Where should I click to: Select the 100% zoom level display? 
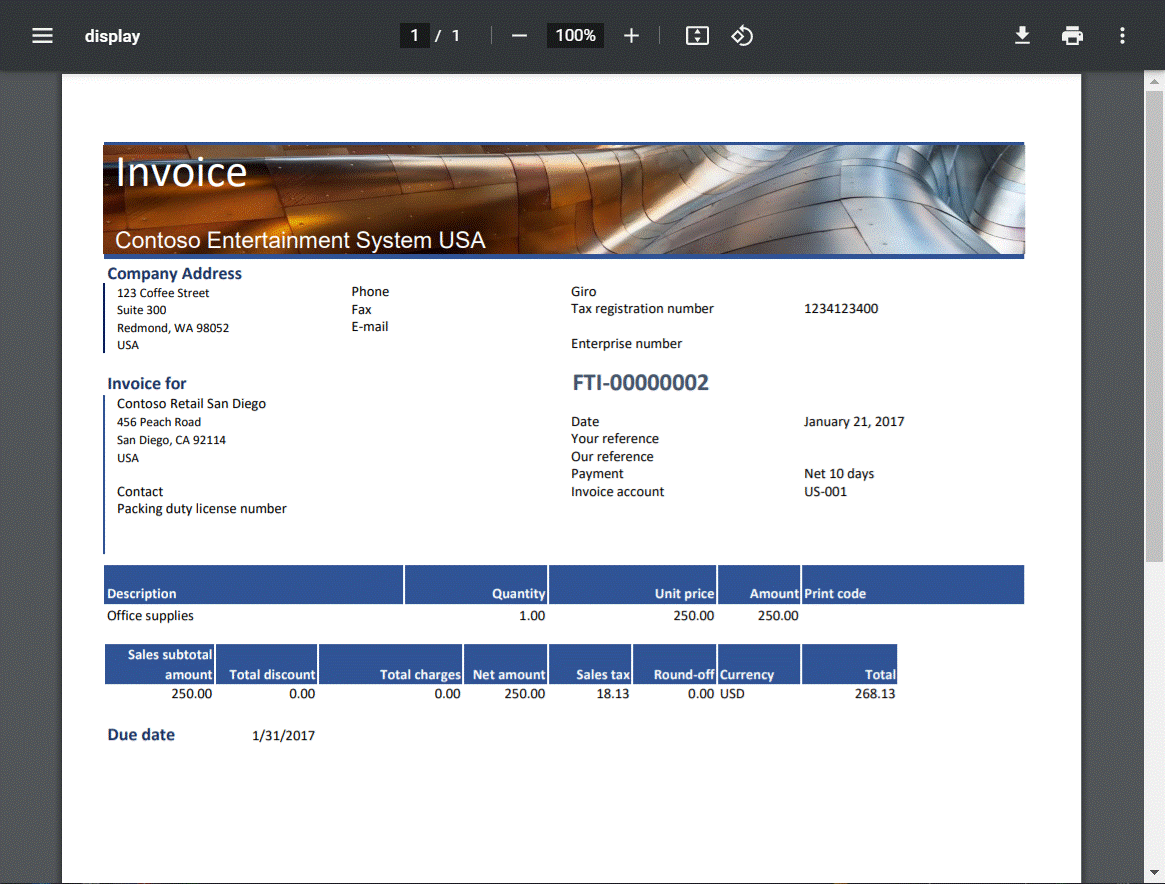(x=575, y=35)
